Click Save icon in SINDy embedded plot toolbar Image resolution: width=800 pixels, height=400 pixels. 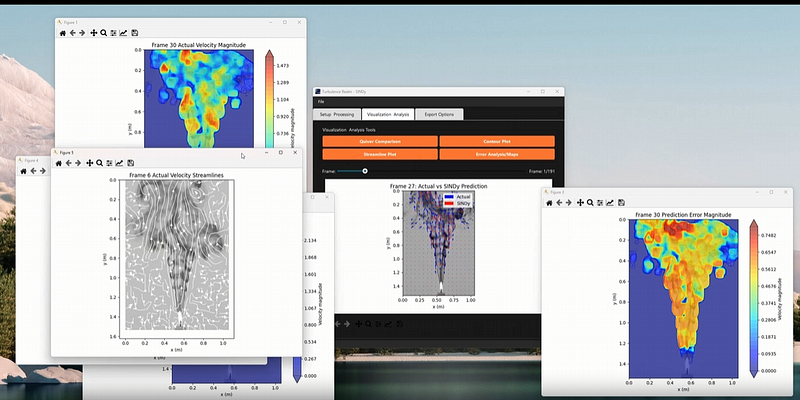click(400, 324)
